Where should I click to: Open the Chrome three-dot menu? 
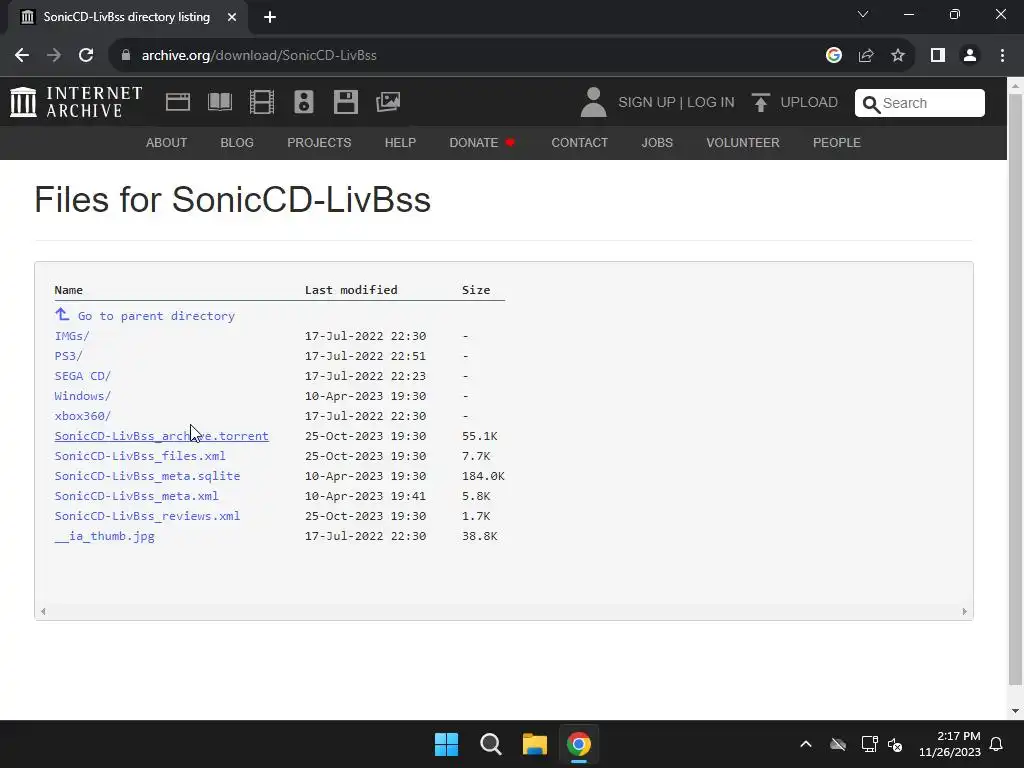(x=1002, y=56)
